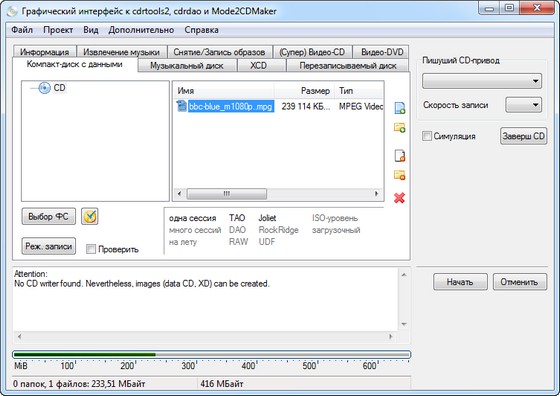Select the Компакт-диск с данными tab
560x396 pixels.
coord(75,64)
